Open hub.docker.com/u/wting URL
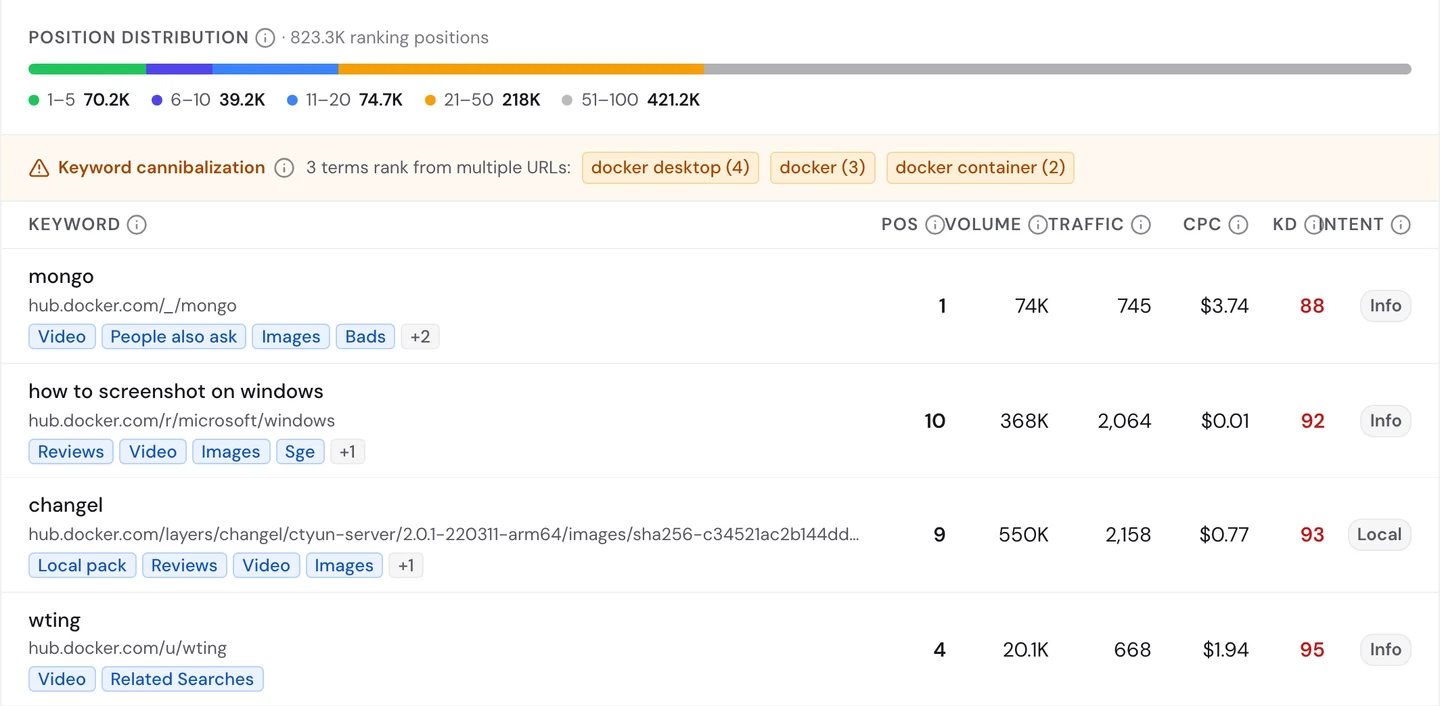The height and width of the screenshot is (706, 1440). coord(127,649)
